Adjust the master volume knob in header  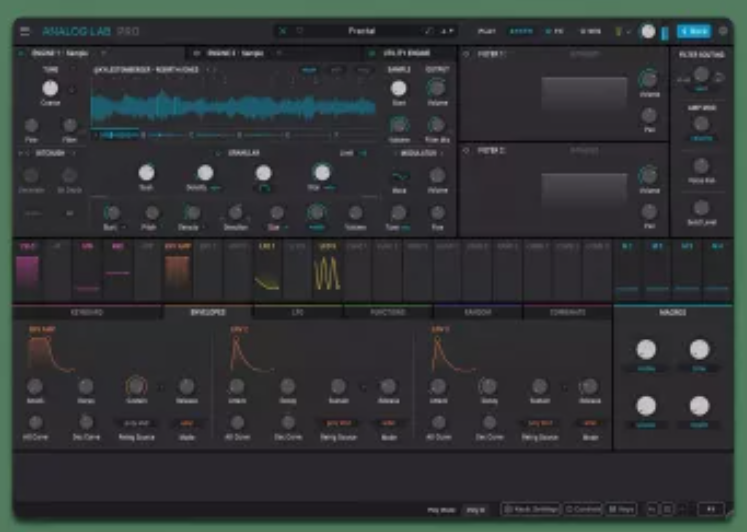tap(648, 31)
